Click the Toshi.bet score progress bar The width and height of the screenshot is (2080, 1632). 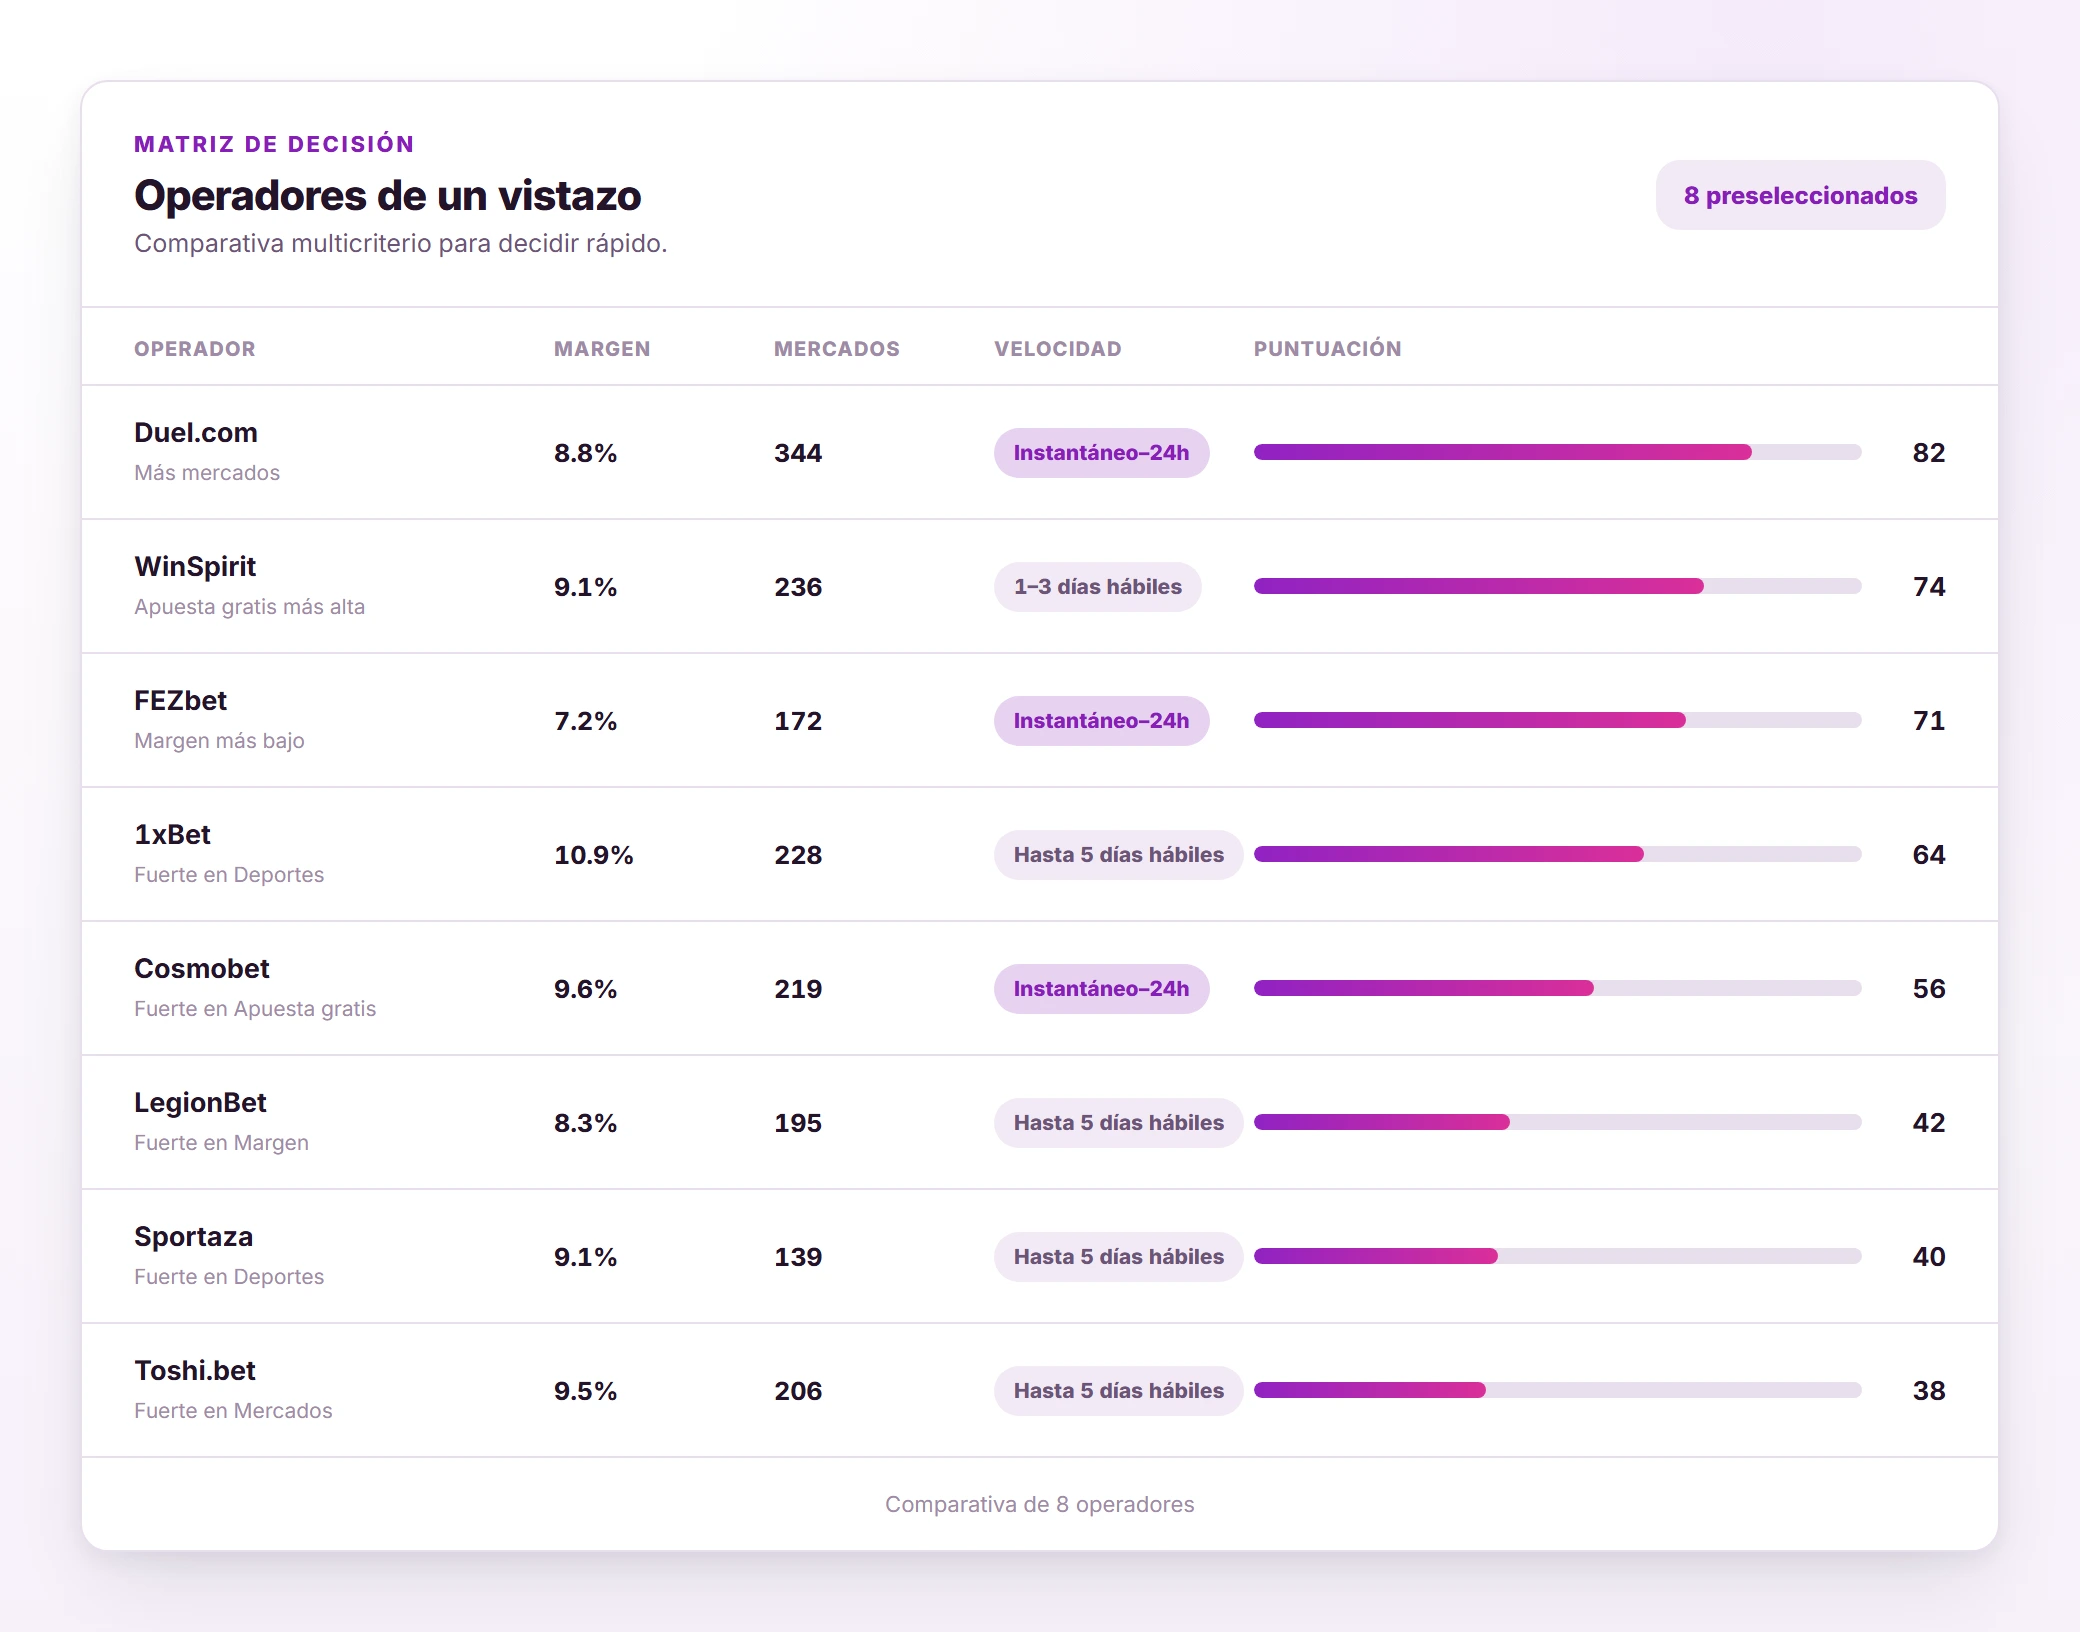[x=1558, y=1390]
